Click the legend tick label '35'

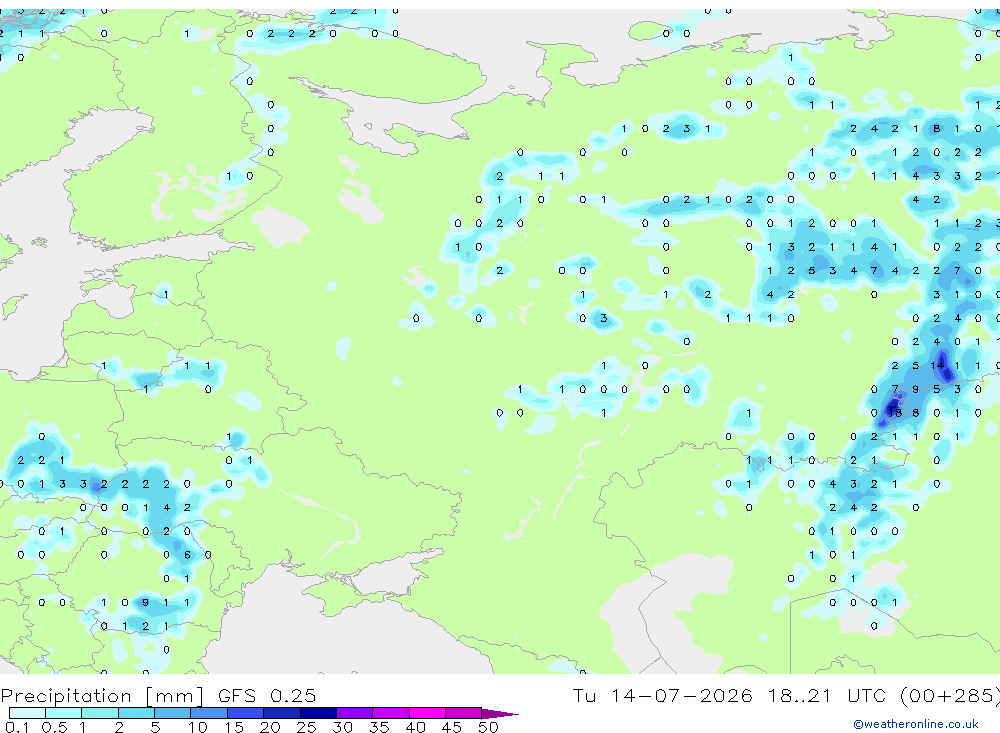coord(379,727)
